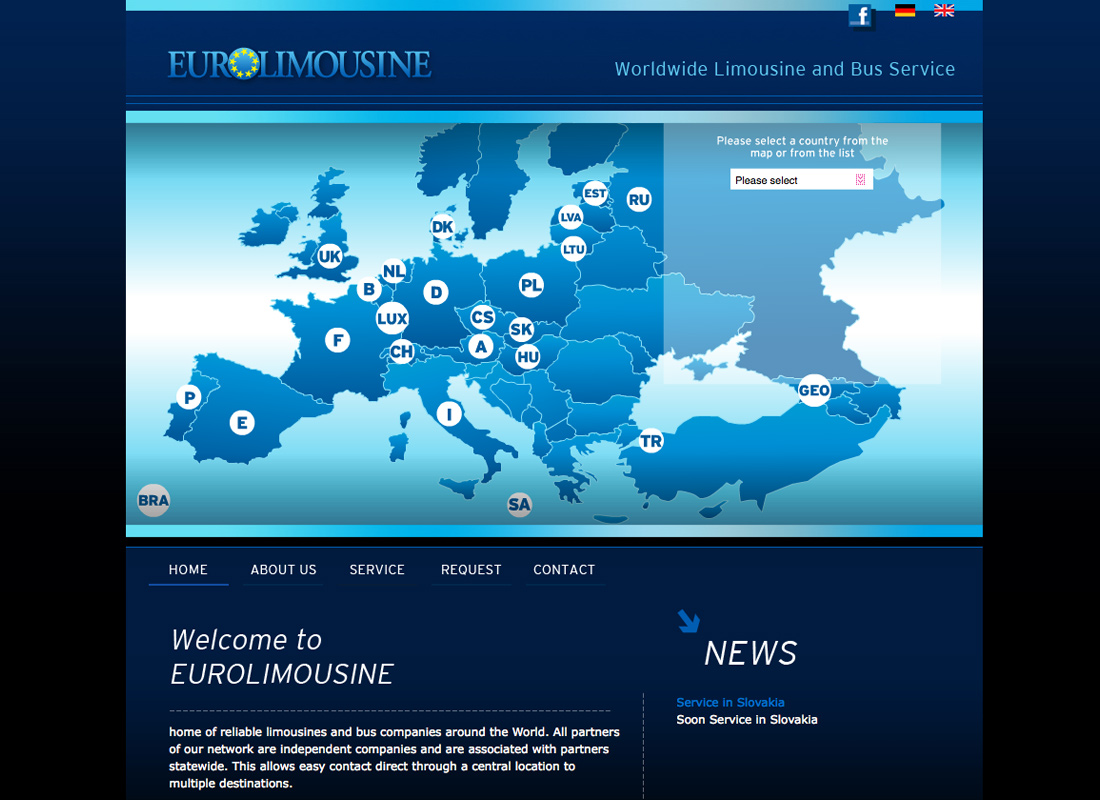The width and height of the screenshot is (1100, 800).
Task: Switch language using the German flag
Action: pyautogui.click(x=905, y=11)
